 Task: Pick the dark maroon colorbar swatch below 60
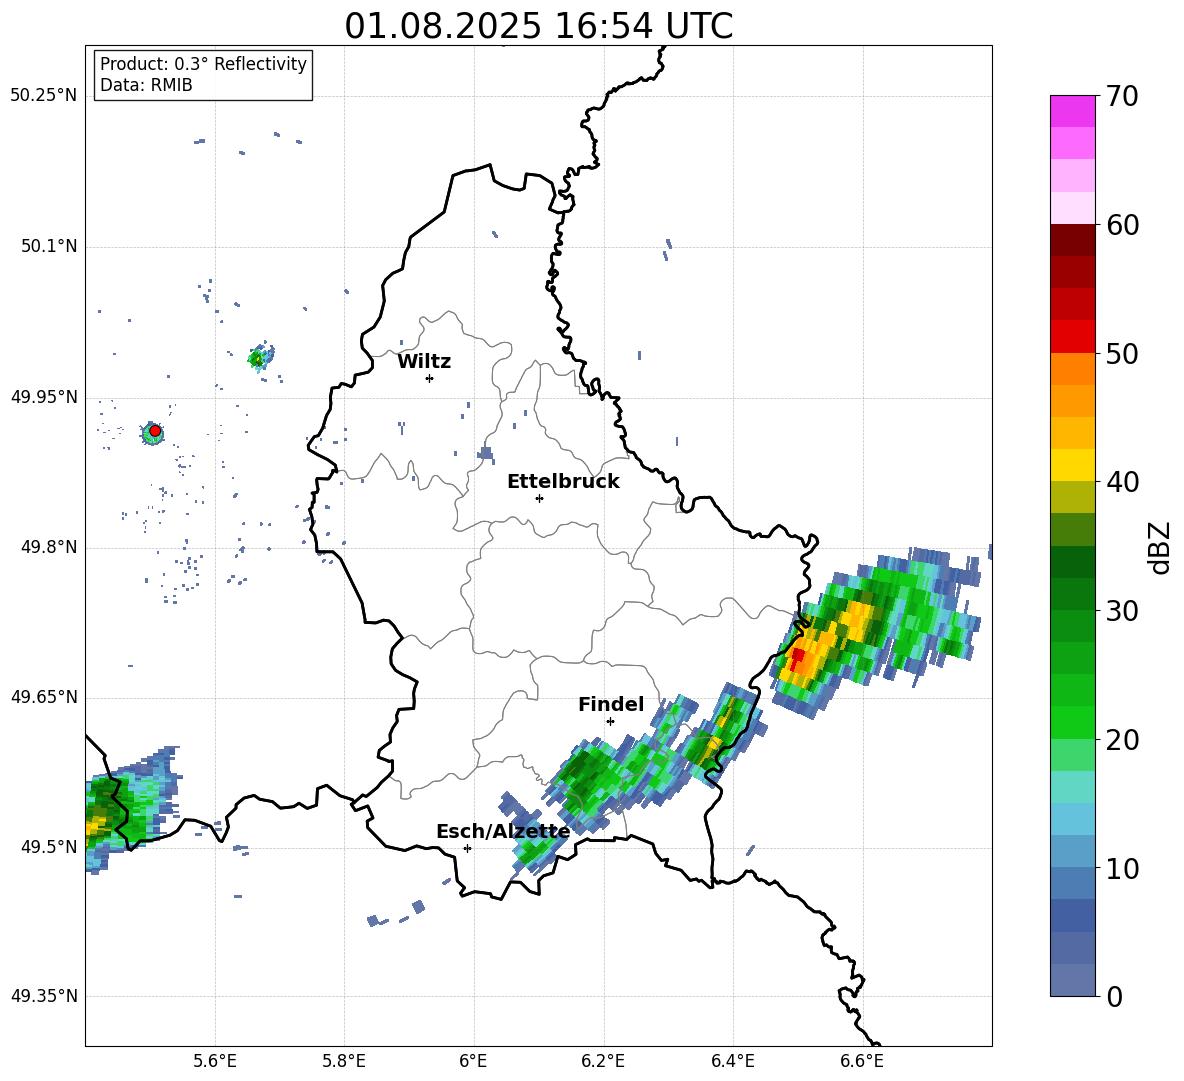1072,240
